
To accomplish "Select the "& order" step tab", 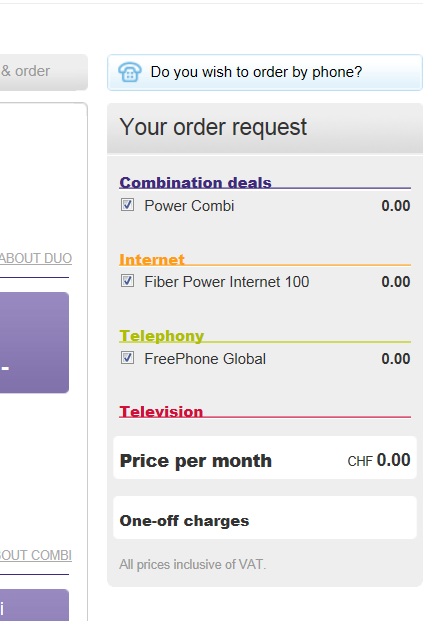I will coord(44,72).
